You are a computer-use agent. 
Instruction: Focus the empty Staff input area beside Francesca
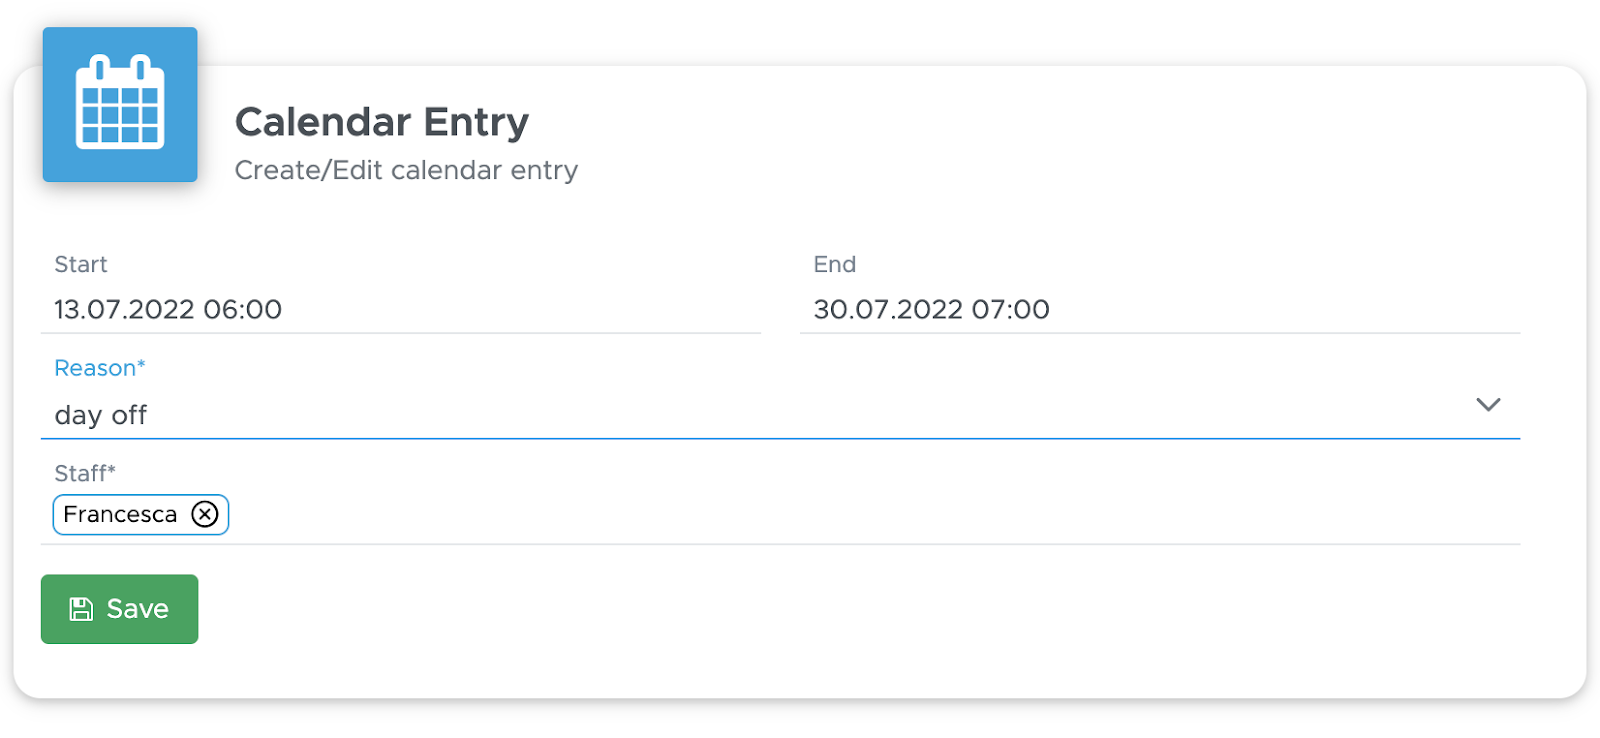(875, 515)
